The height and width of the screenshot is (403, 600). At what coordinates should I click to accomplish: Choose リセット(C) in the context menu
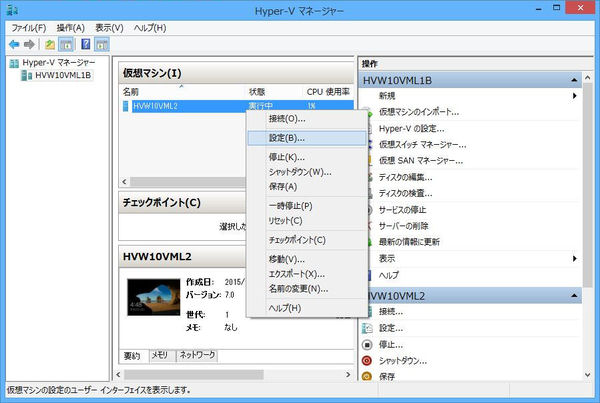[307, 221]
